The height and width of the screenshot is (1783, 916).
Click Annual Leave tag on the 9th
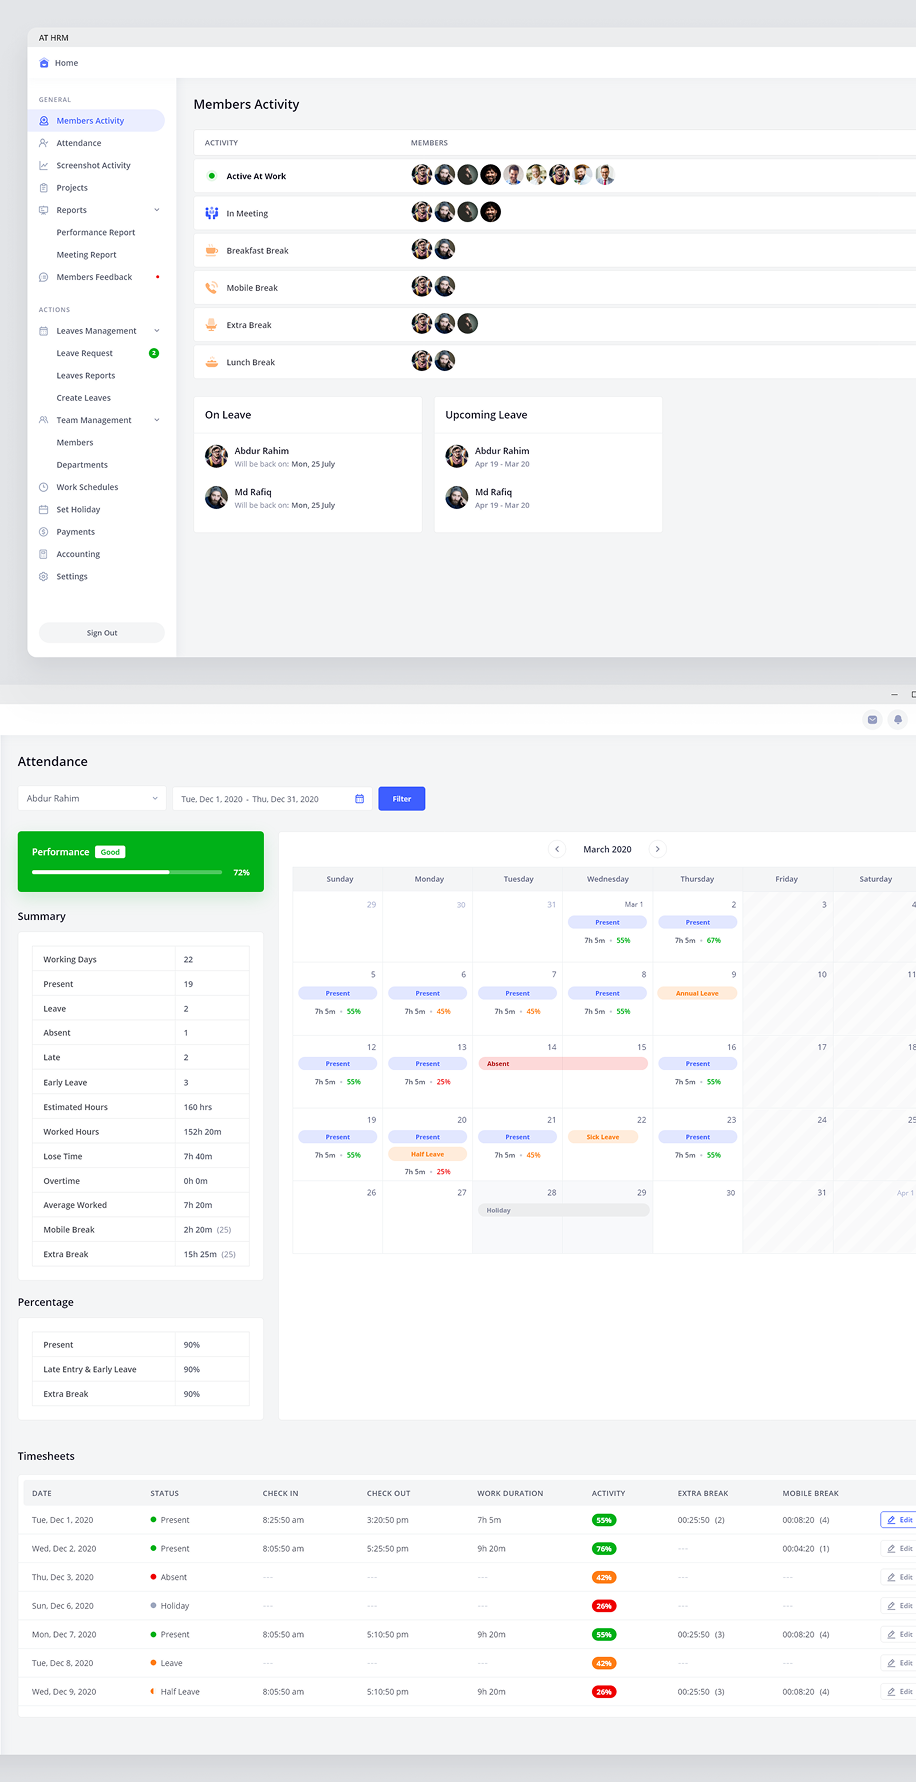click(x=697, y=993)
